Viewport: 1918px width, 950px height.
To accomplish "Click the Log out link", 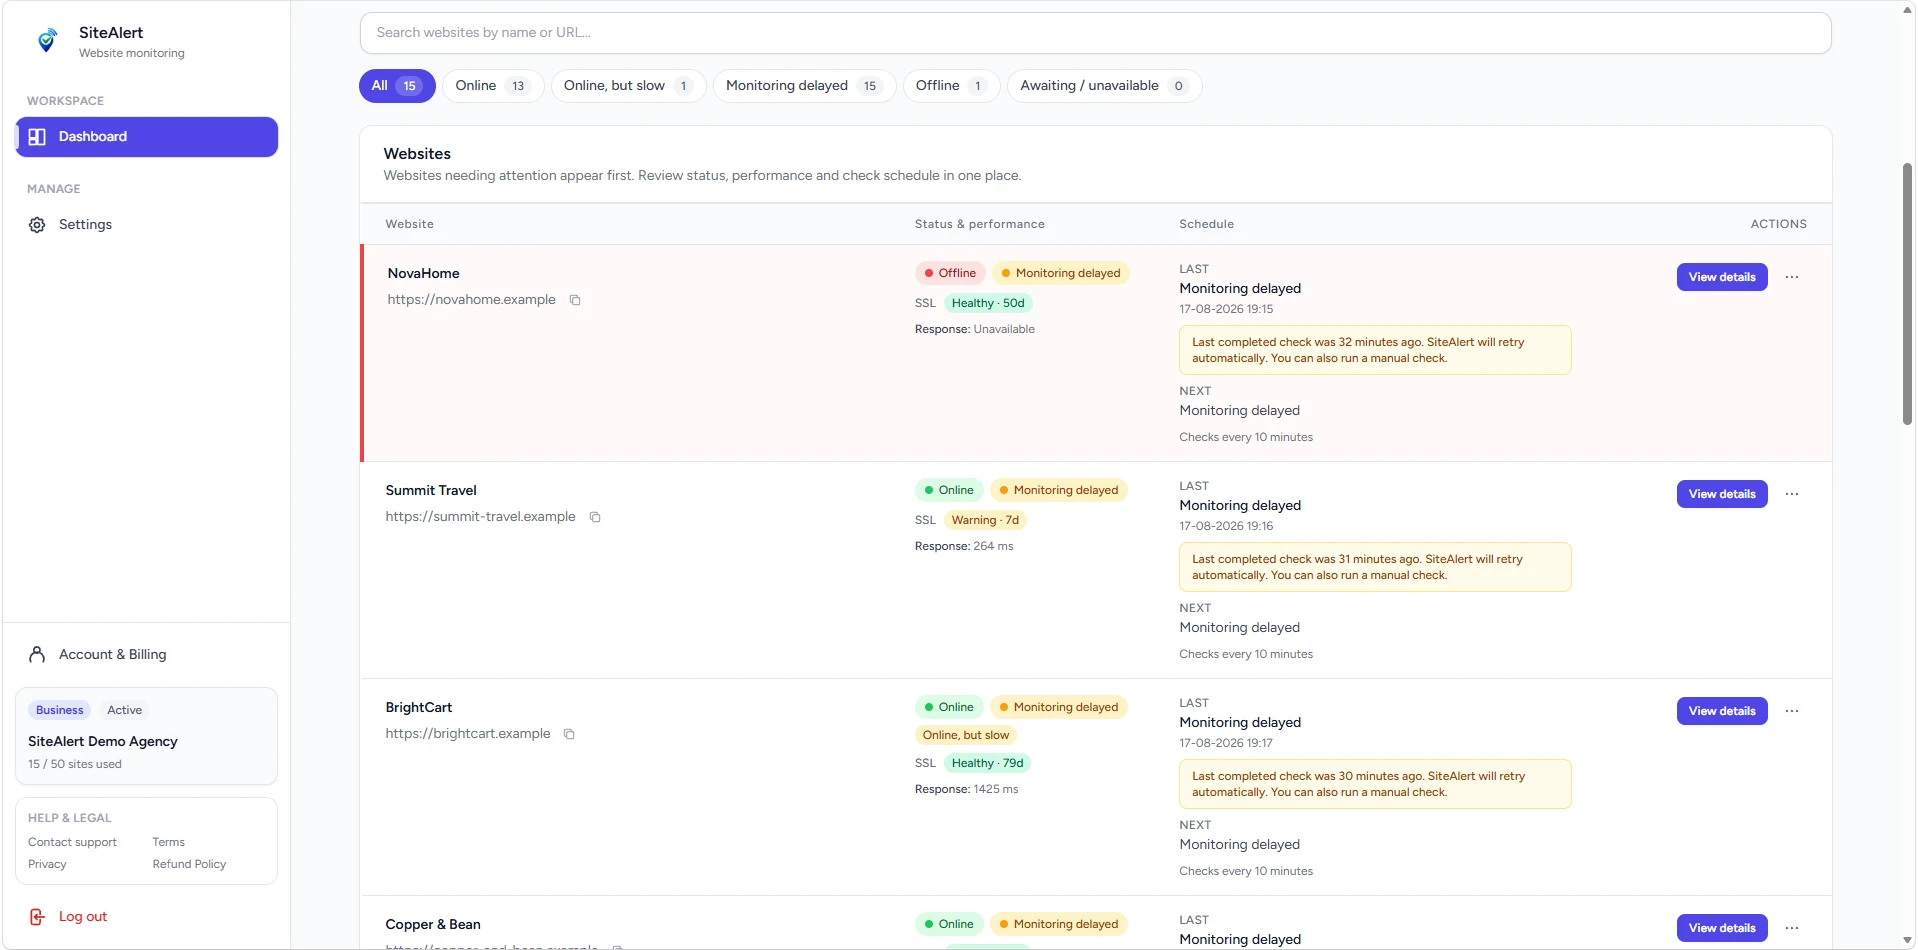I will (x=83, y=917).
